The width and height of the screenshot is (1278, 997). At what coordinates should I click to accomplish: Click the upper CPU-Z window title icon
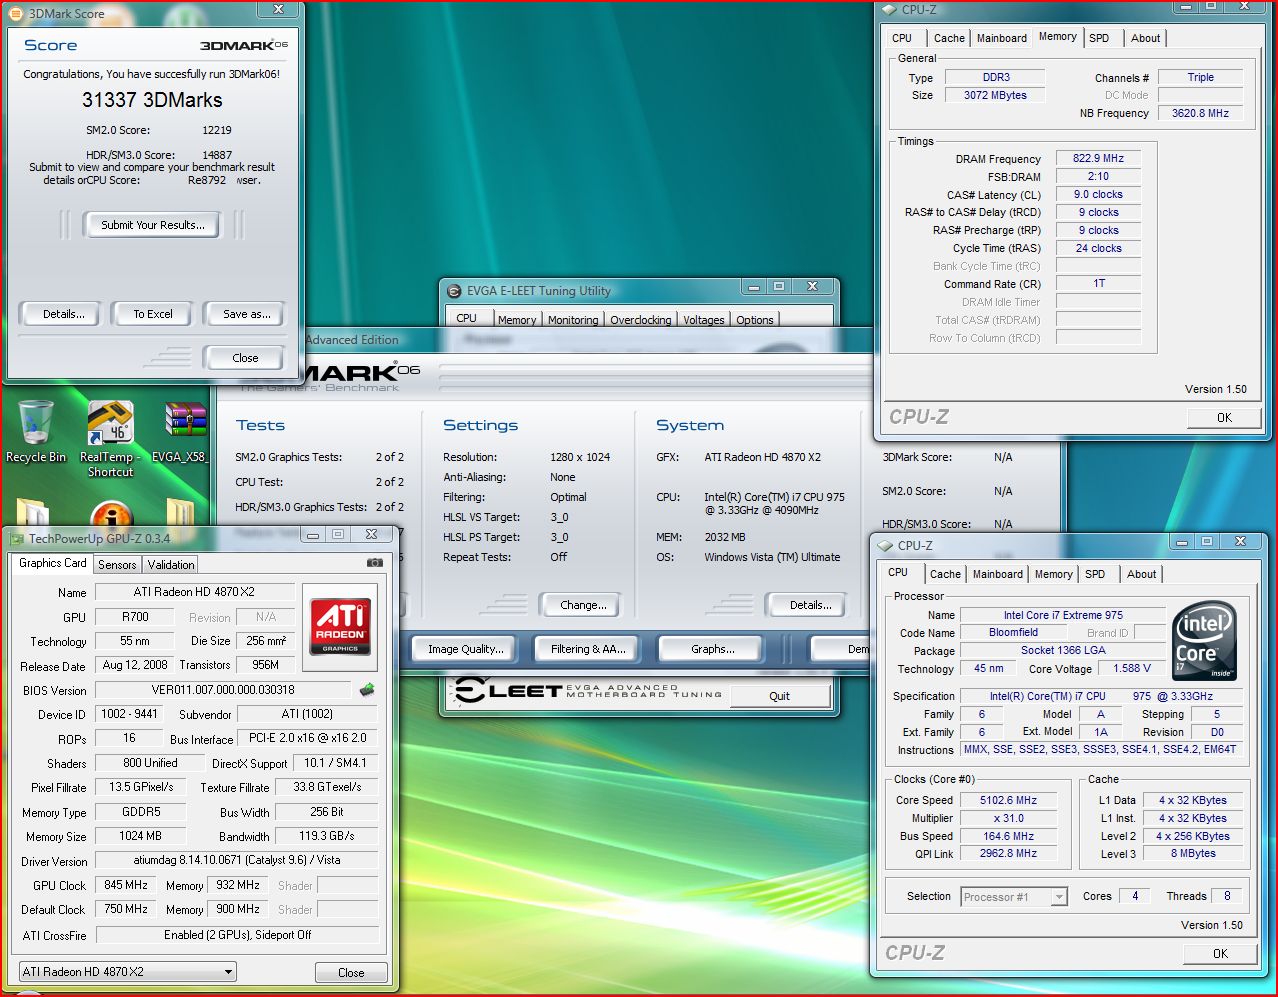click(x=889, y=9)
